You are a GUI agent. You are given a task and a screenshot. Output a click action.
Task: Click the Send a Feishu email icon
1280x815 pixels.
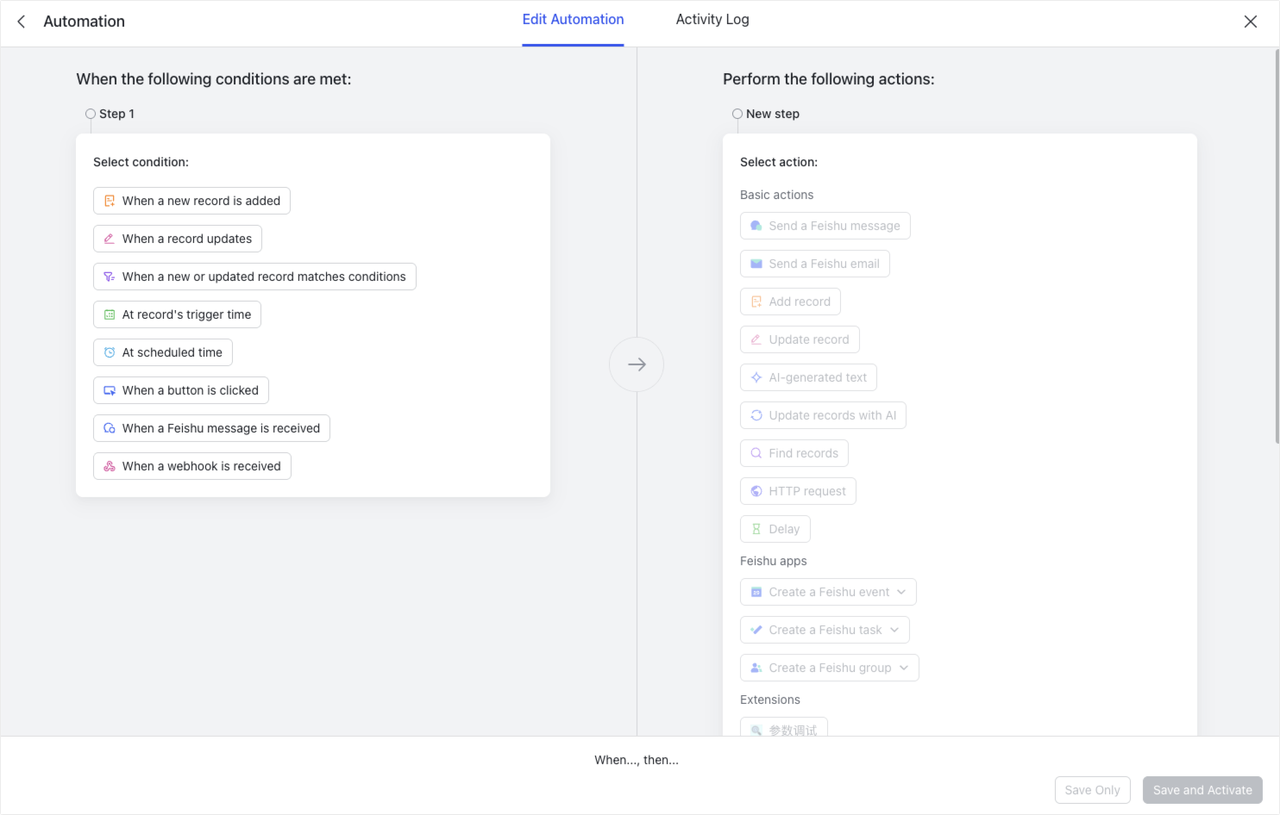[x=757, y=264]
